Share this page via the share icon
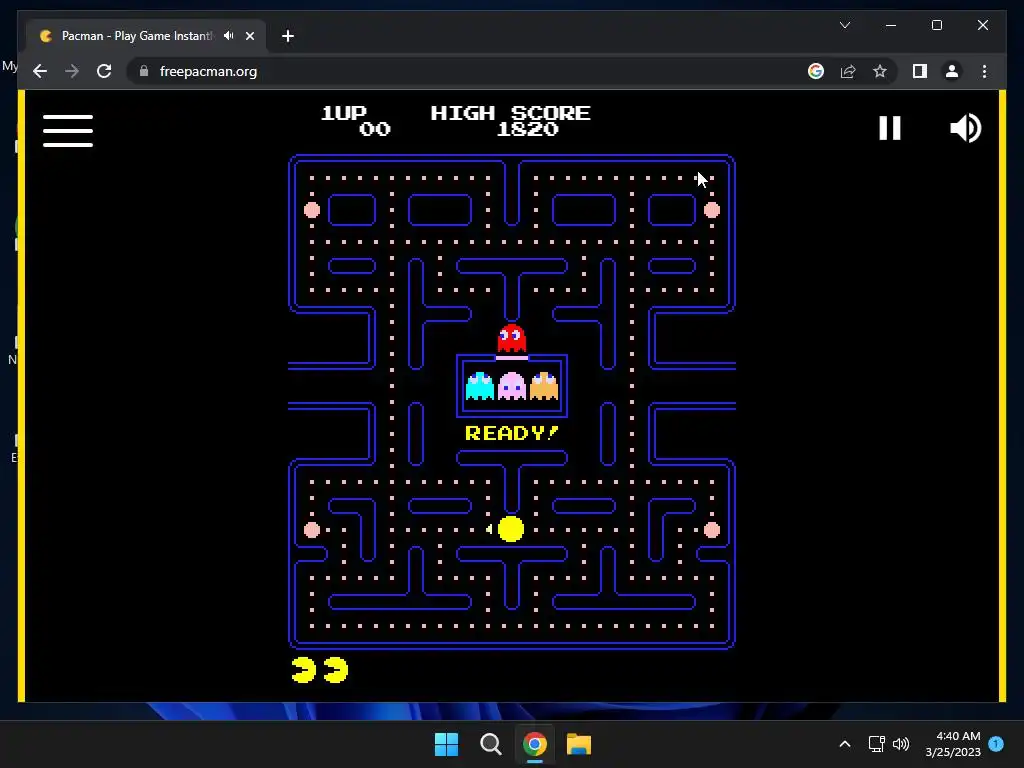The height and width of the screenshot is (768, 1024). click(848, 71)
